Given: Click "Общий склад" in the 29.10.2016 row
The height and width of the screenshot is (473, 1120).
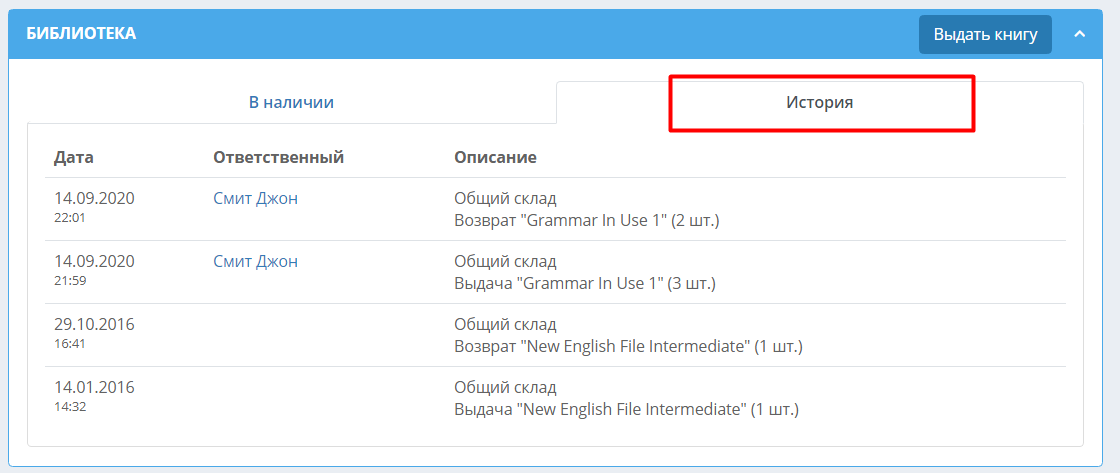Looking at the screenshot, I should tap(505, 324).
